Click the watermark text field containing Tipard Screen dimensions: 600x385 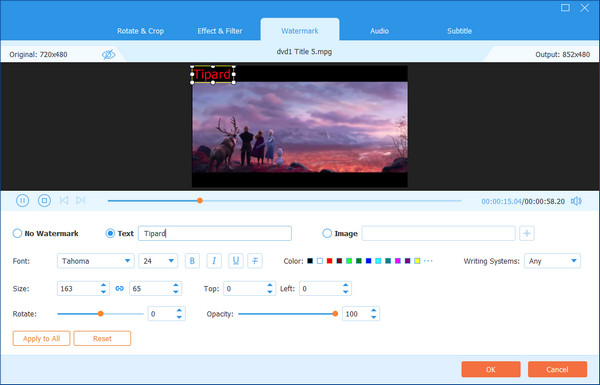(215, 233)
